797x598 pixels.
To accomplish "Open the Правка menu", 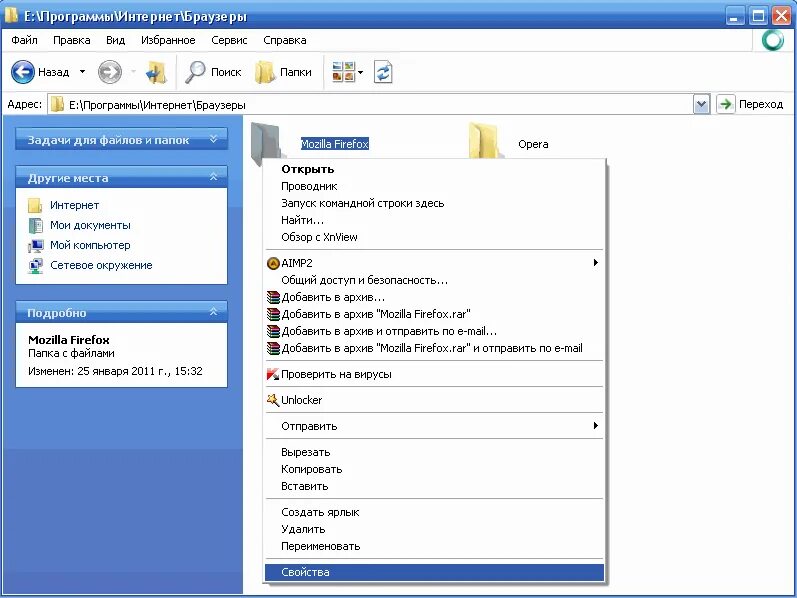I will click(x=72, y=40).
